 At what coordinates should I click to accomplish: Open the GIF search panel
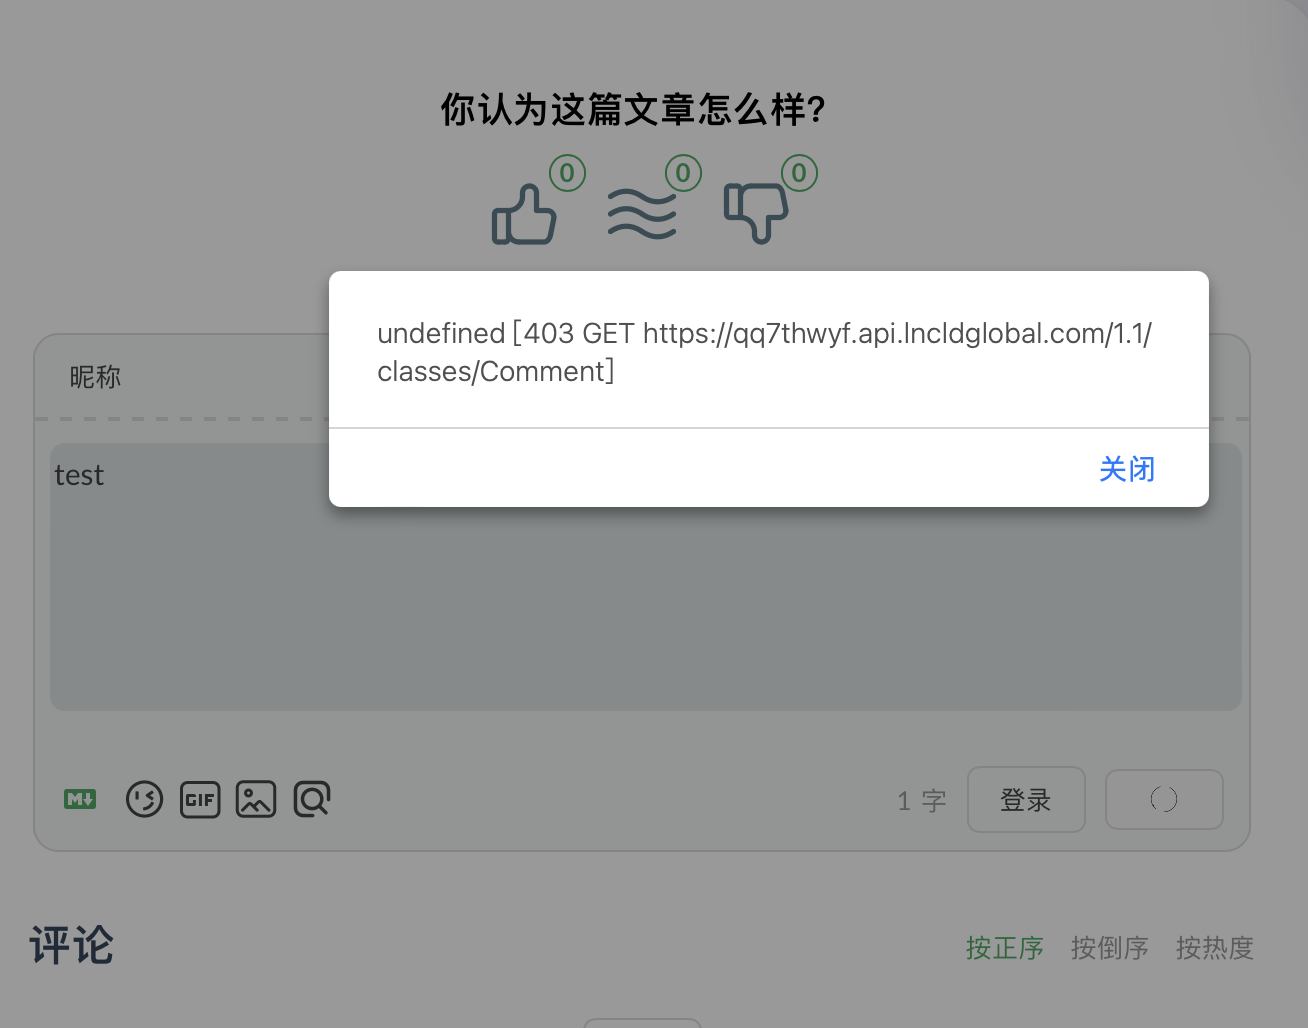[200, 799]
